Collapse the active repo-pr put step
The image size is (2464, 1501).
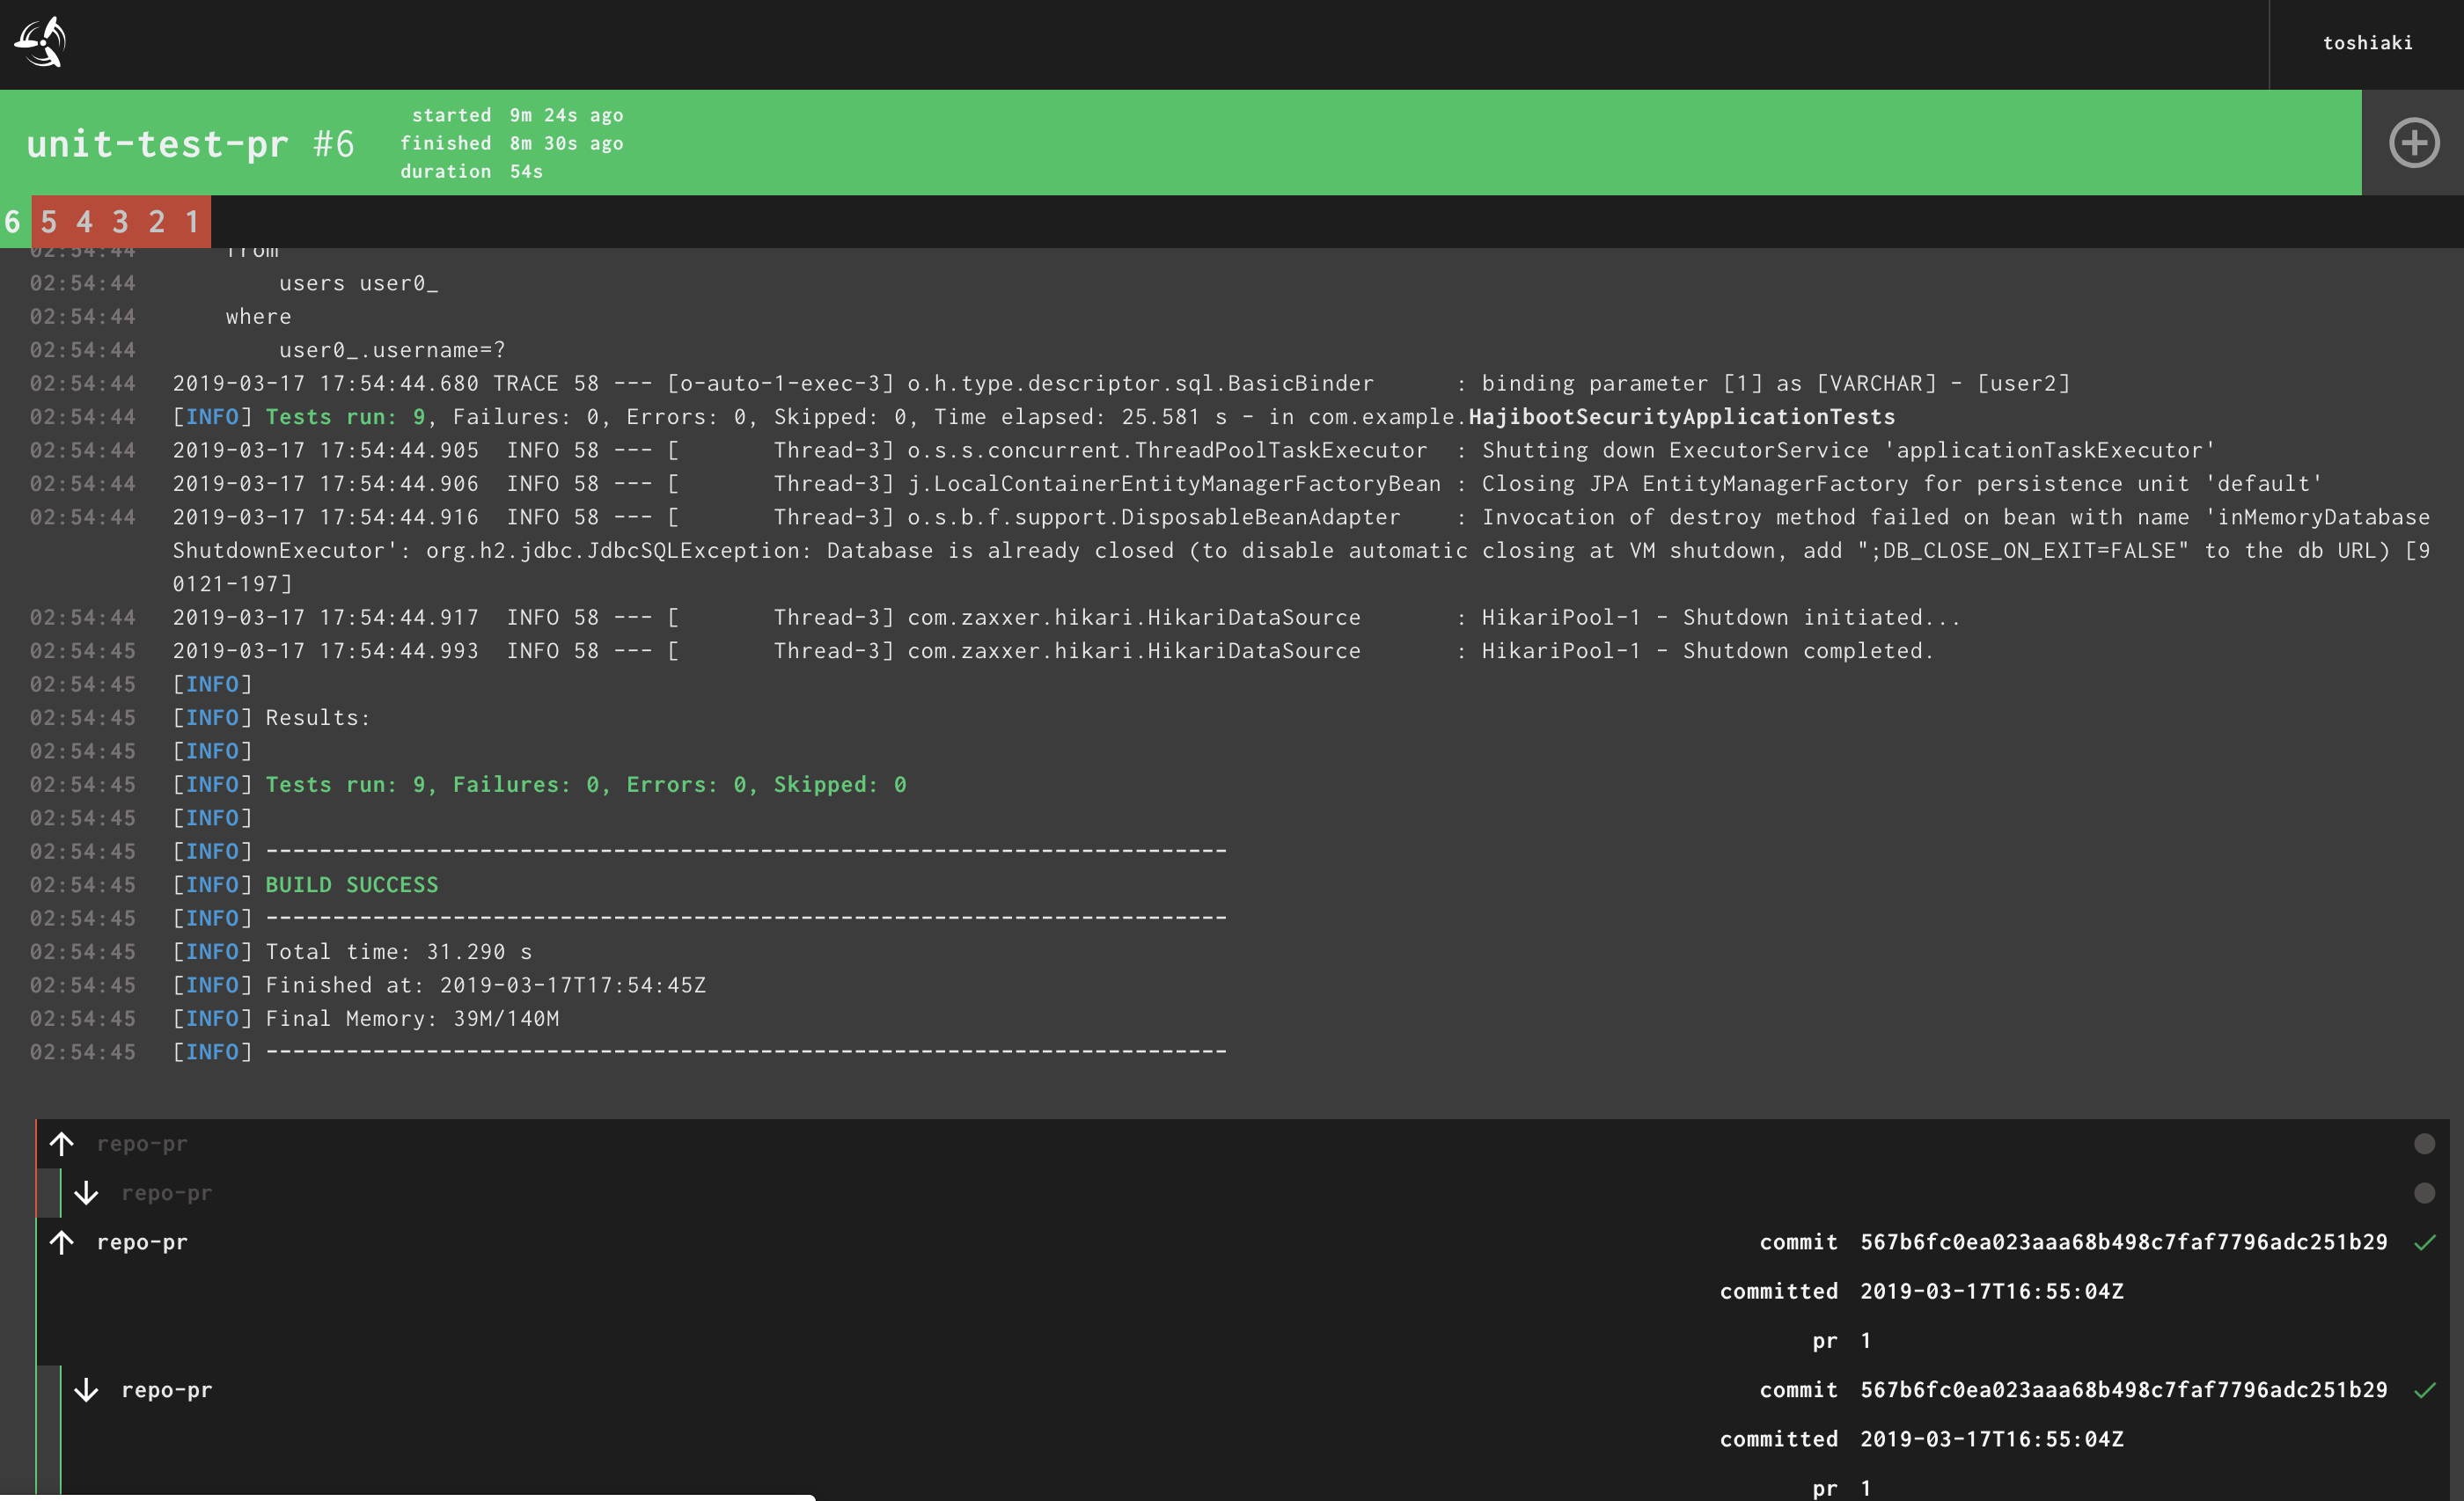click(x=166, y=1390)
